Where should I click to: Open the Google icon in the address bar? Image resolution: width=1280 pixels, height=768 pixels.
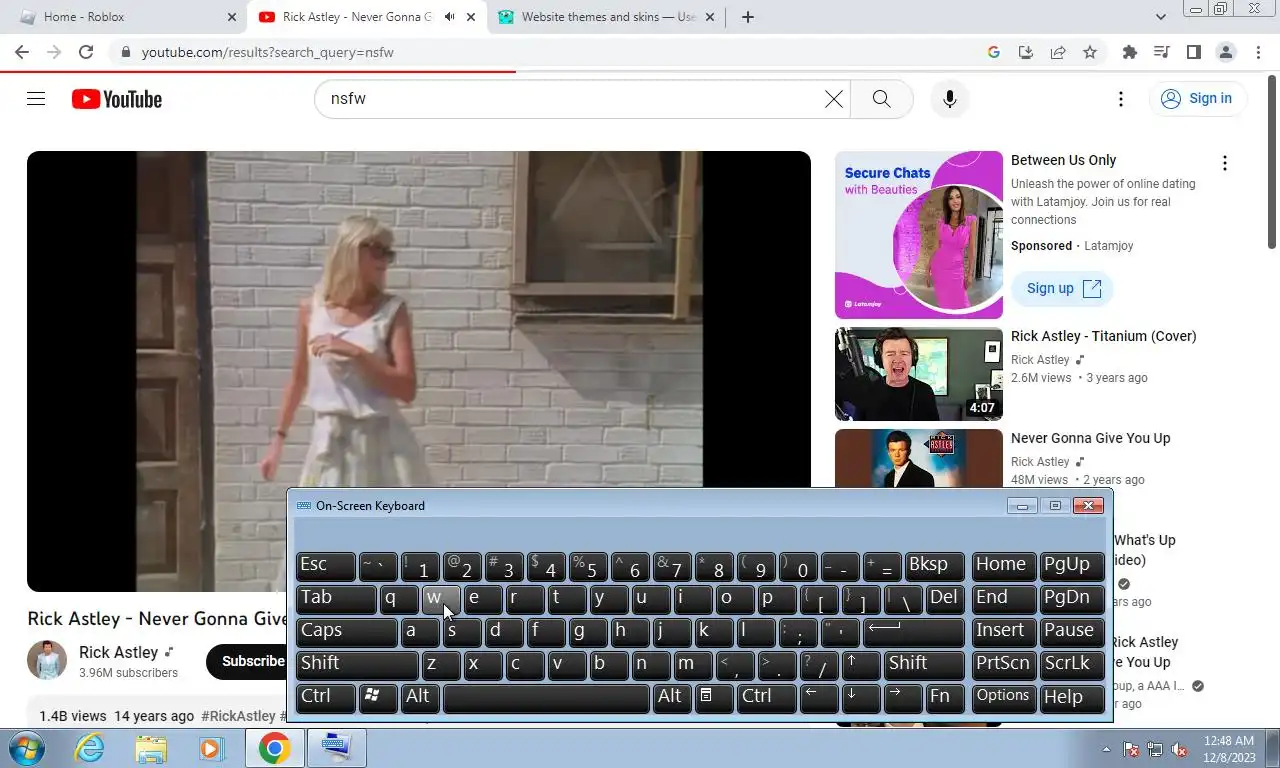click(x=993, y=52)
